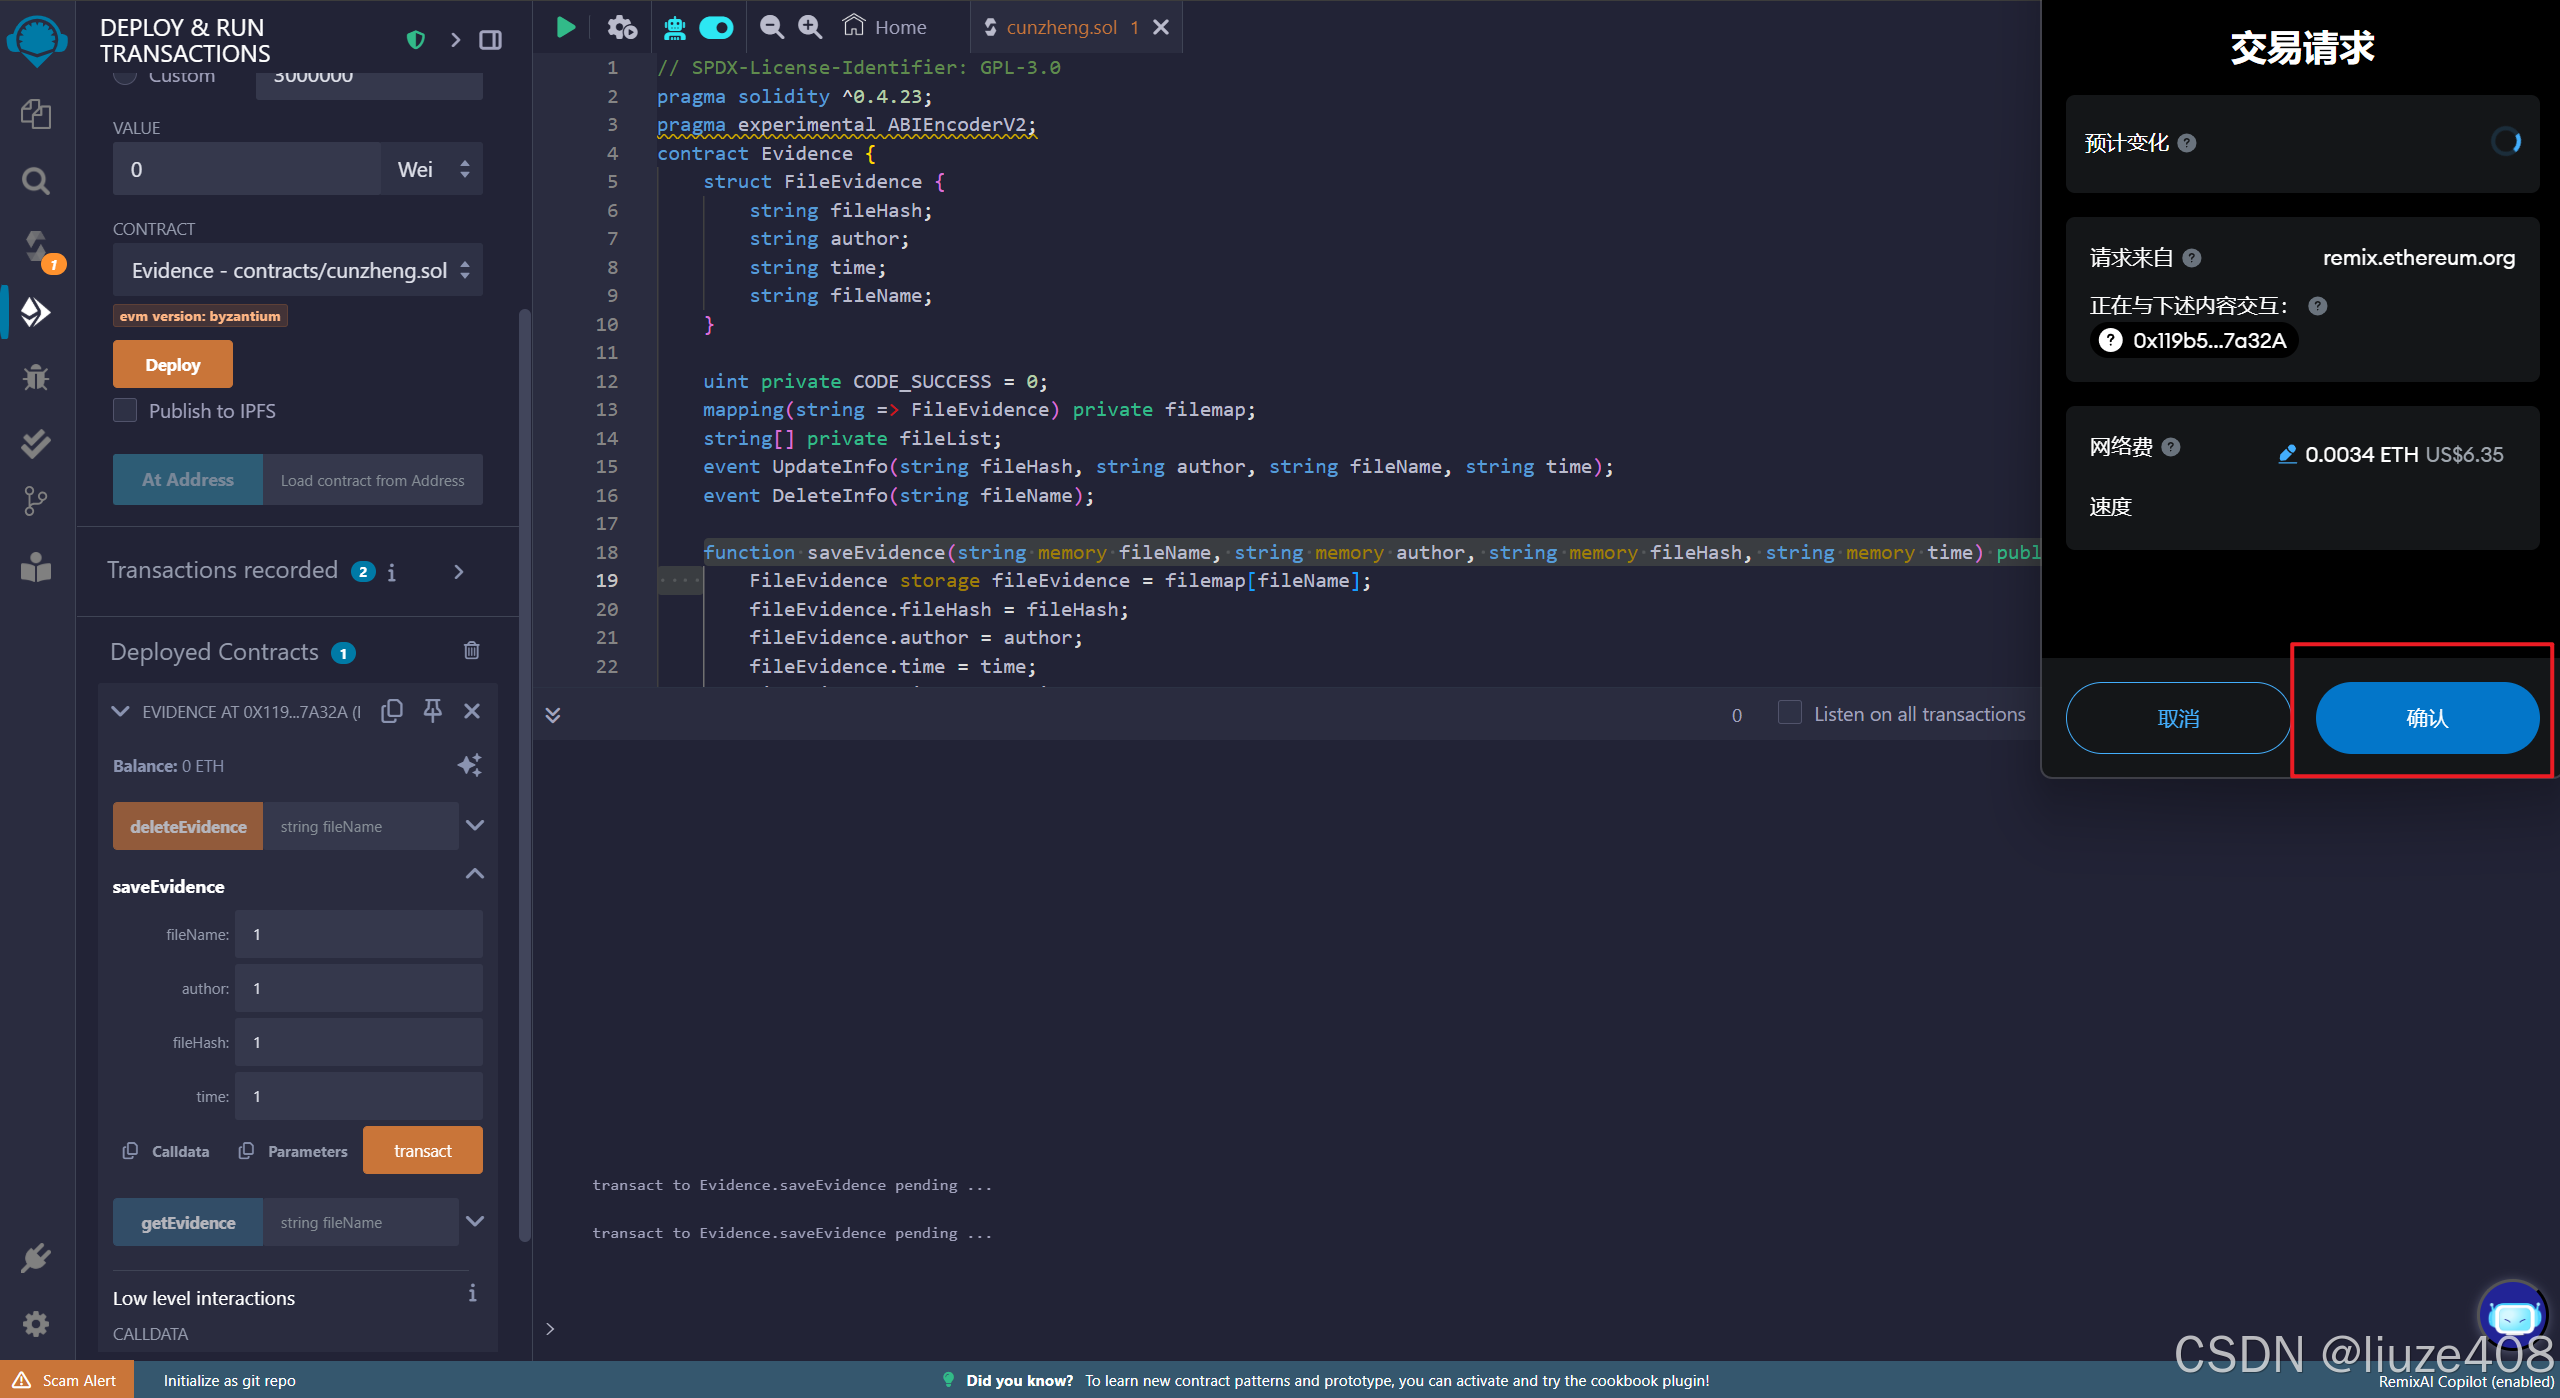The image size is (2560, 1398).
Task: Switch to the Home tab
Action: click(x=885, y=27)
